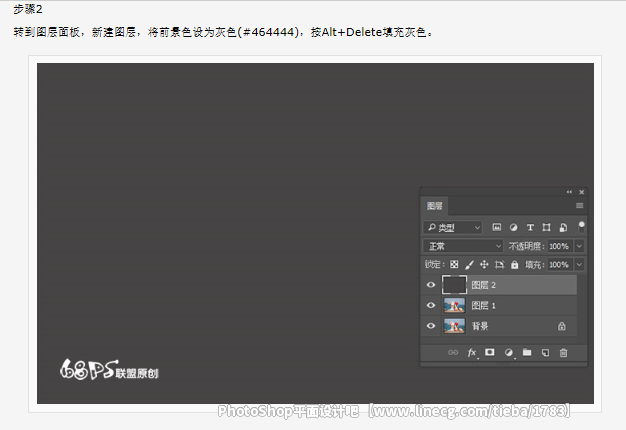Hide 图层 2 via its eye icon
Screen dimensions: 626x430
point(431,285)
